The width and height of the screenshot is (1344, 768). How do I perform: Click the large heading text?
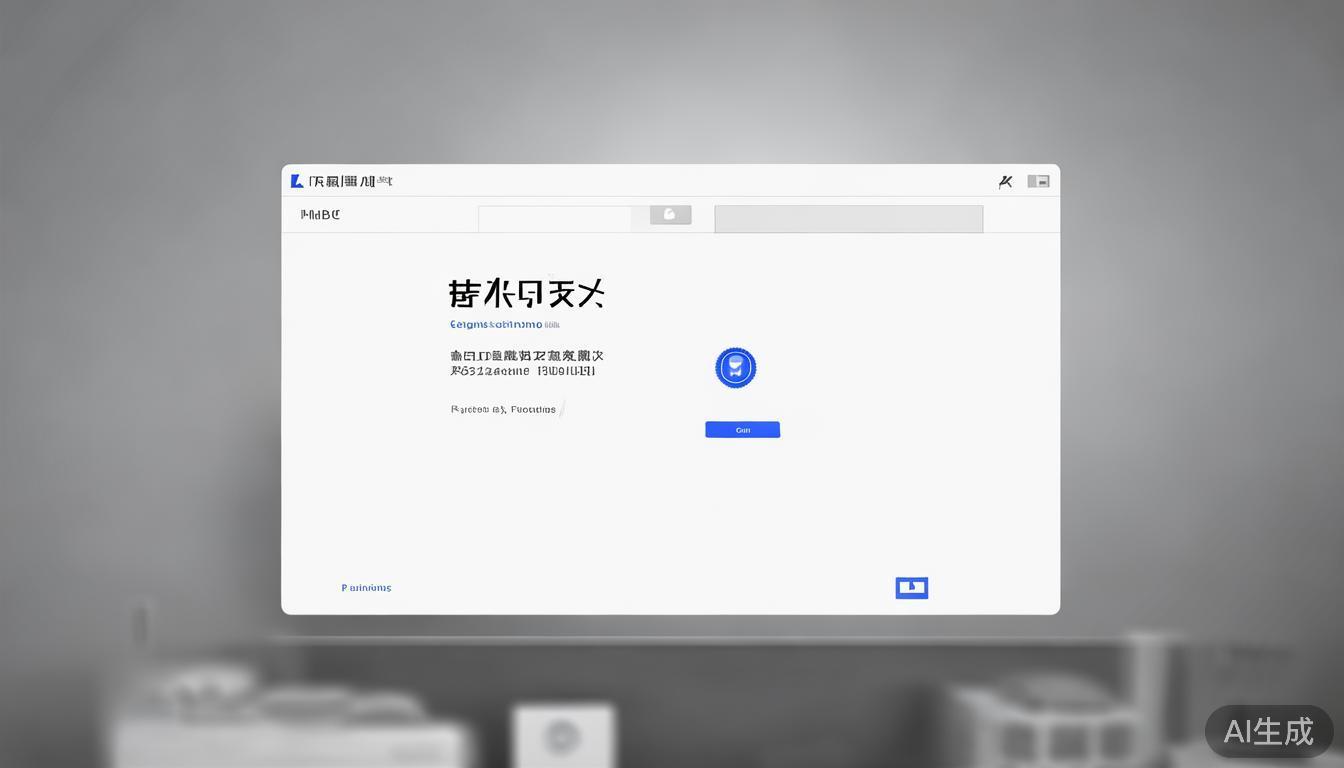coord(527,293)
